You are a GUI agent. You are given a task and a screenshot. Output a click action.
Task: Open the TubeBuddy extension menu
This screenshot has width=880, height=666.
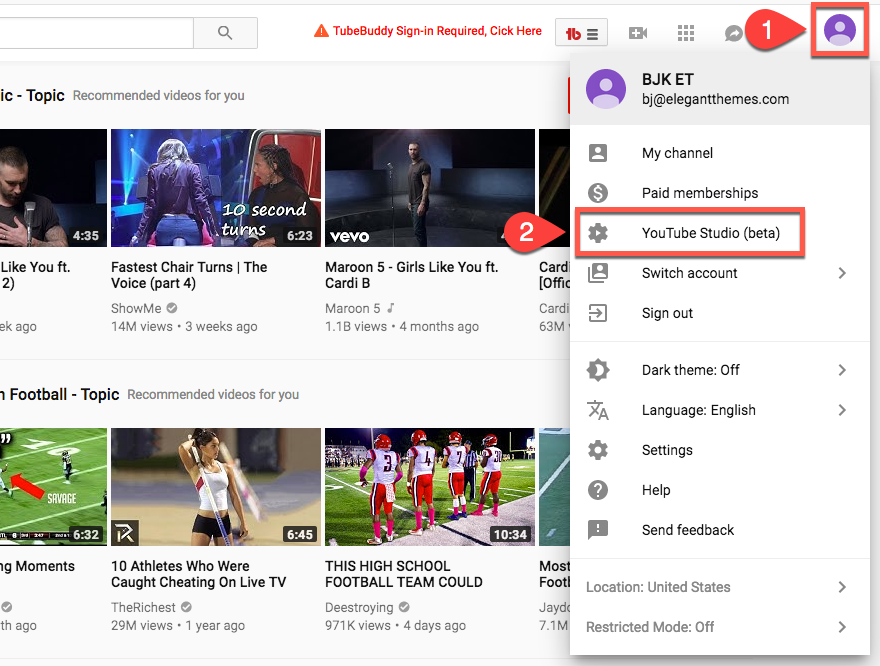pyautogui.click(x=580, y=32)
